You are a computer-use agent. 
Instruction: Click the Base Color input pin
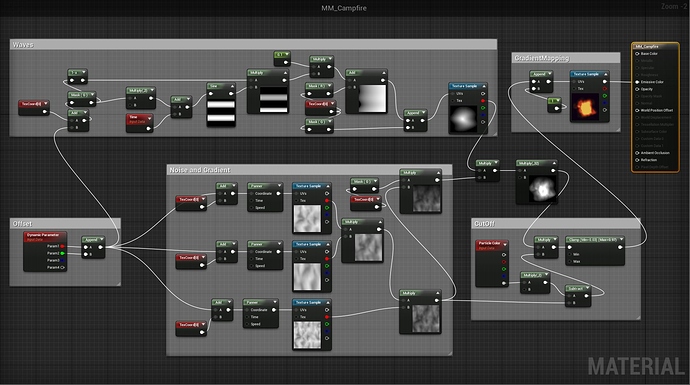637,54
